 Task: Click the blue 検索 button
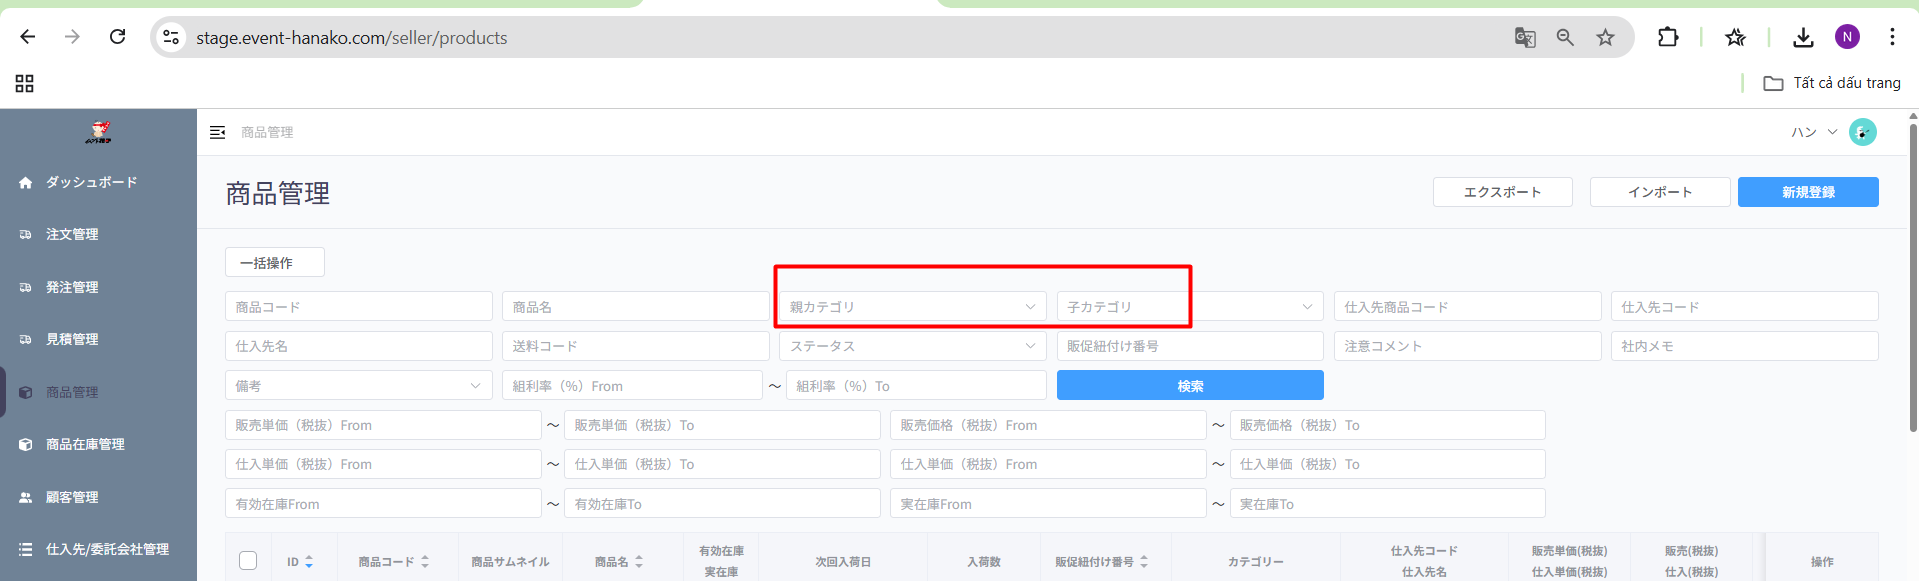click(x=1189, y=386)
